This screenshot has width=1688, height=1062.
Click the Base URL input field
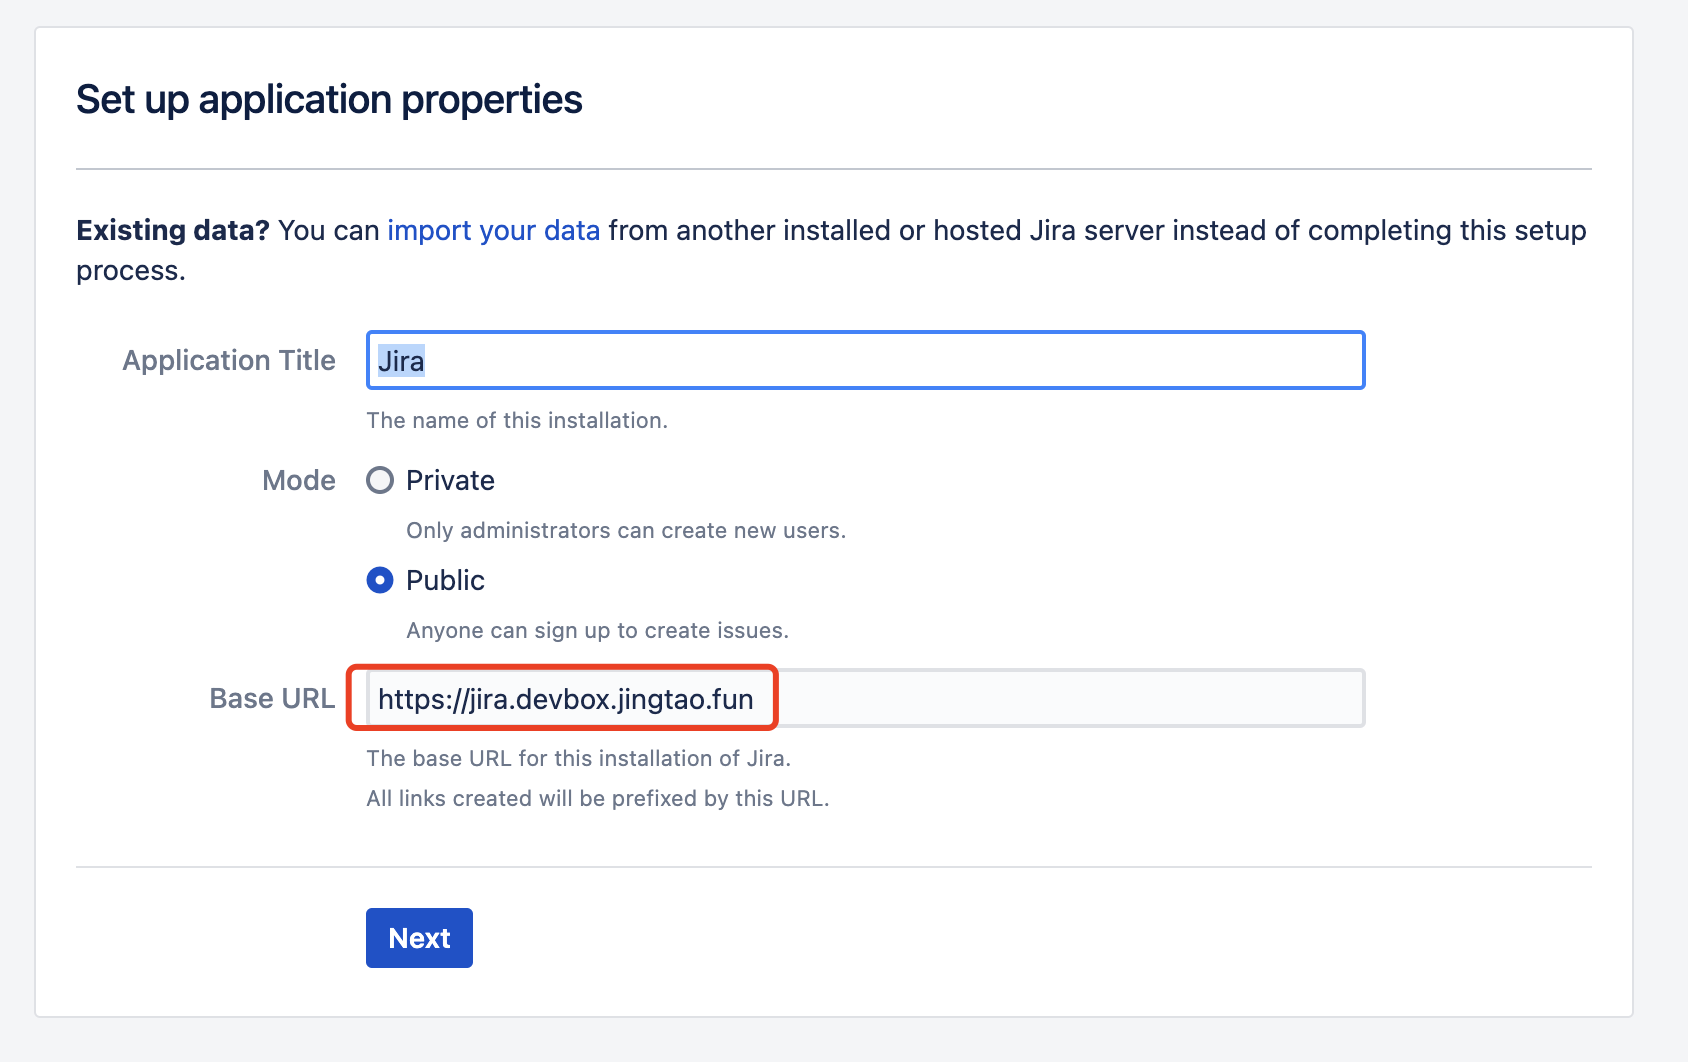click(865, 699)
